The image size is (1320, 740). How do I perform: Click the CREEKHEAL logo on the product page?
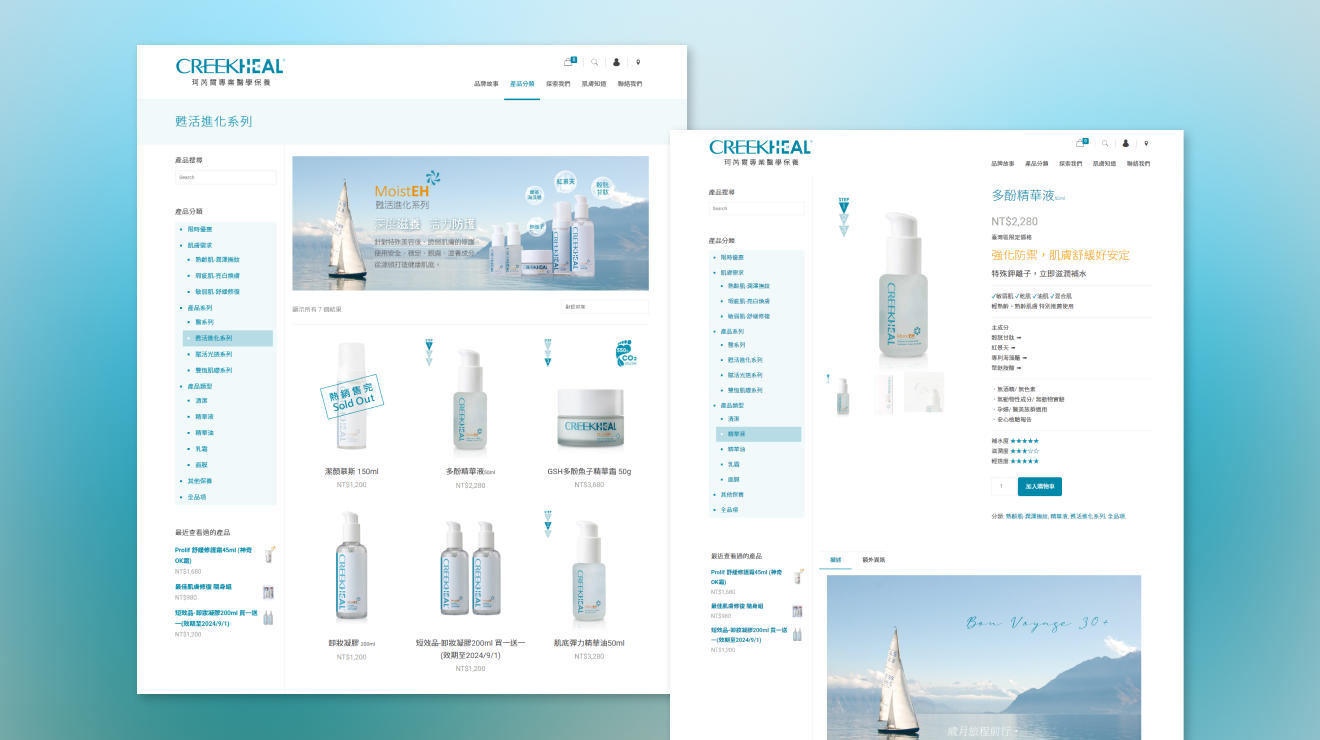coord(760,152)
